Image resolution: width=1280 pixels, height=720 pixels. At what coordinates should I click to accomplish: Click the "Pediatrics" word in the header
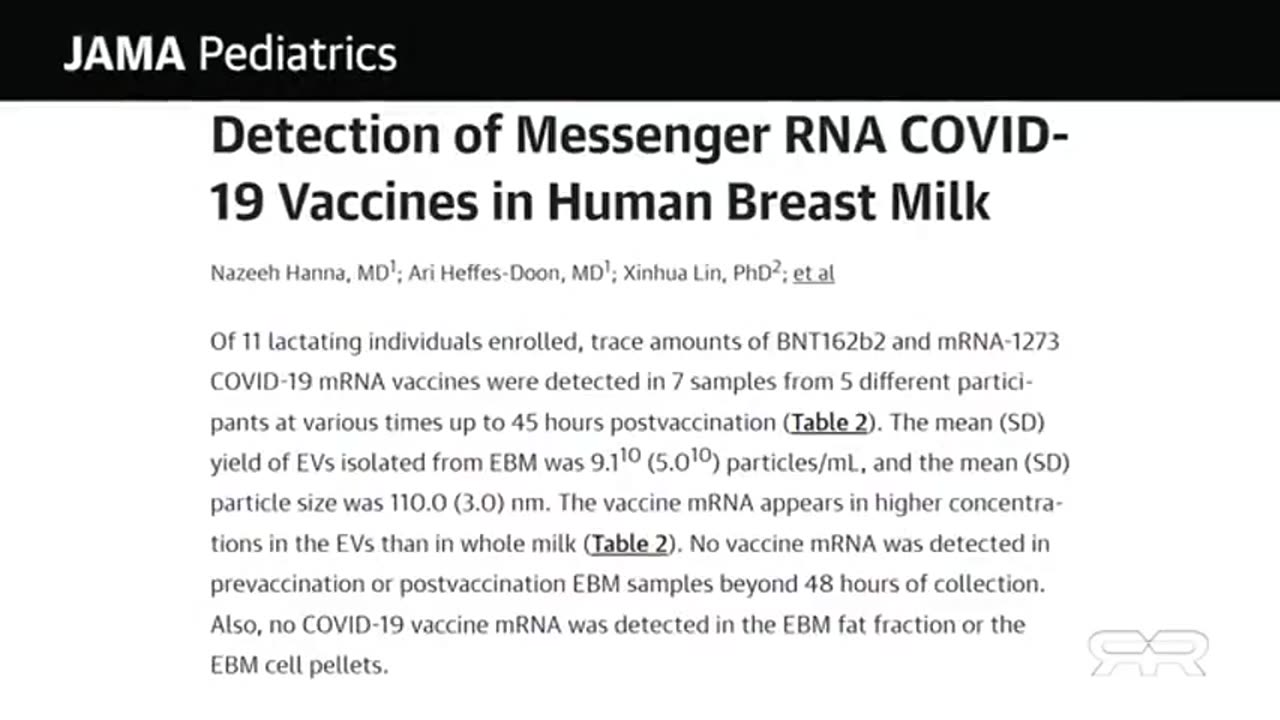click(x=297, y=53)
